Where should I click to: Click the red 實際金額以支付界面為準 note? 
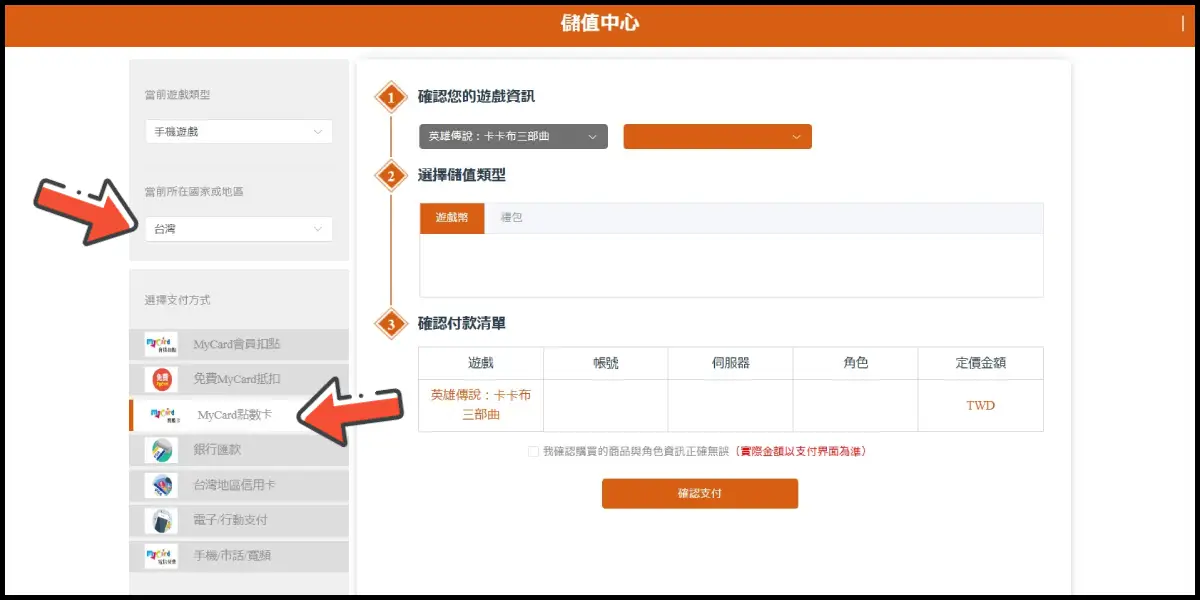click(801, 452)
